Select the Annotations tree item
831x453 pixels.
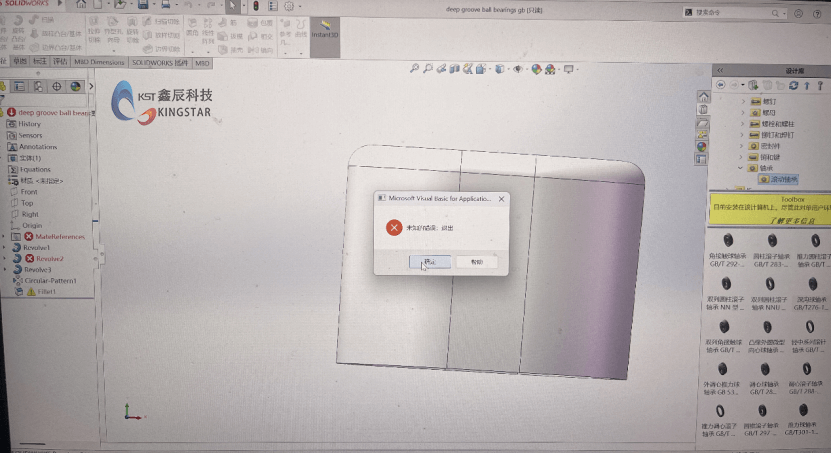(x=32, y=147)
